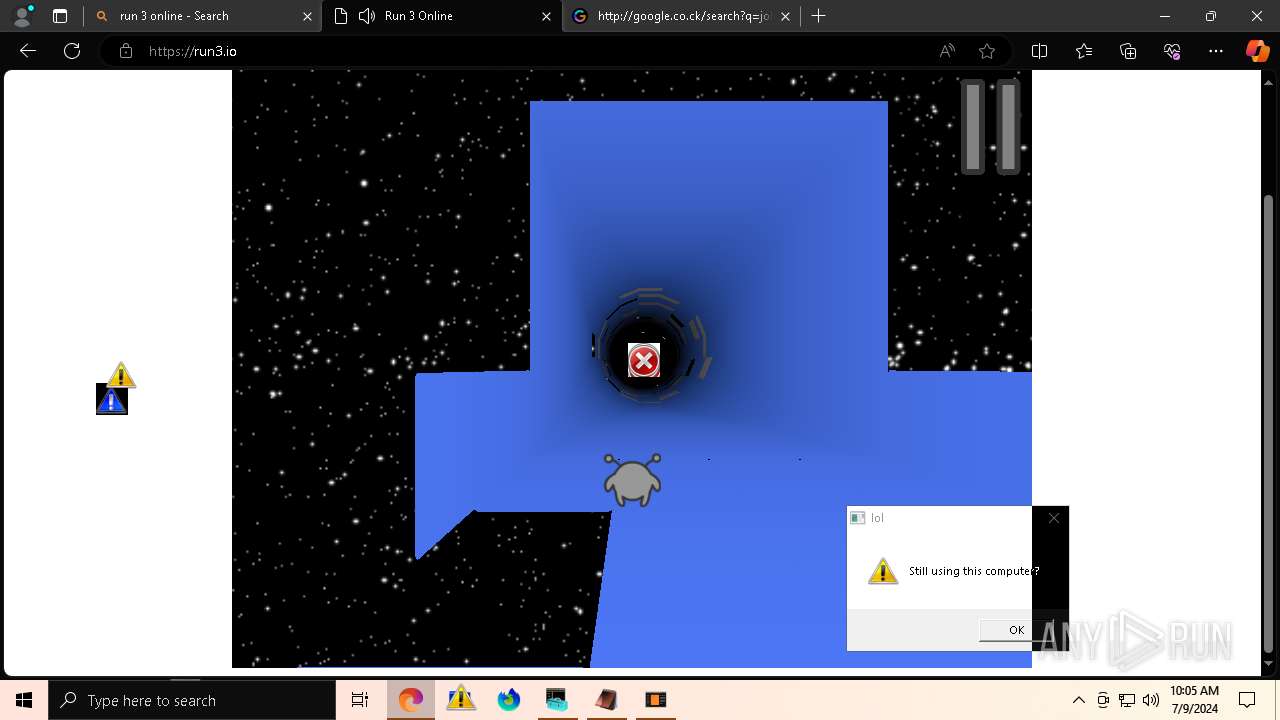This screenshot has width=1280, height=720.
Task: Open a new browser tab
Action: coord(818,16)
